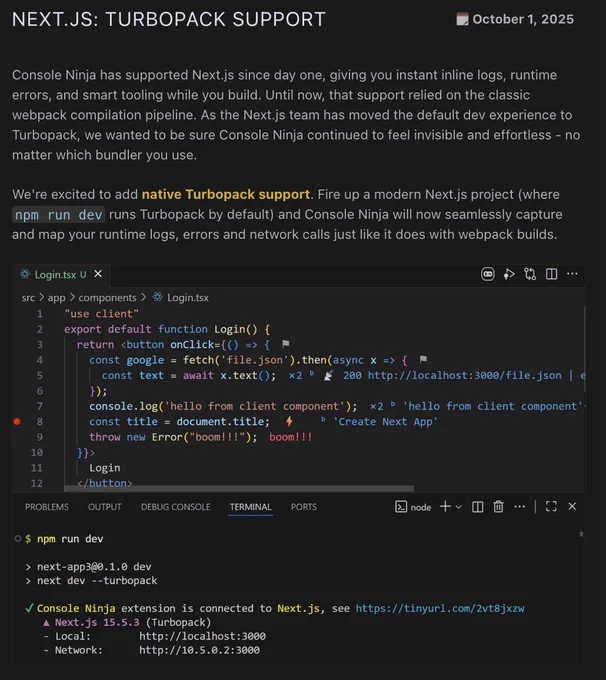This screenshot has height=680, width=606.
Task: Toggle the breakpoint dot on line 8
Action: tap(17, 422)
